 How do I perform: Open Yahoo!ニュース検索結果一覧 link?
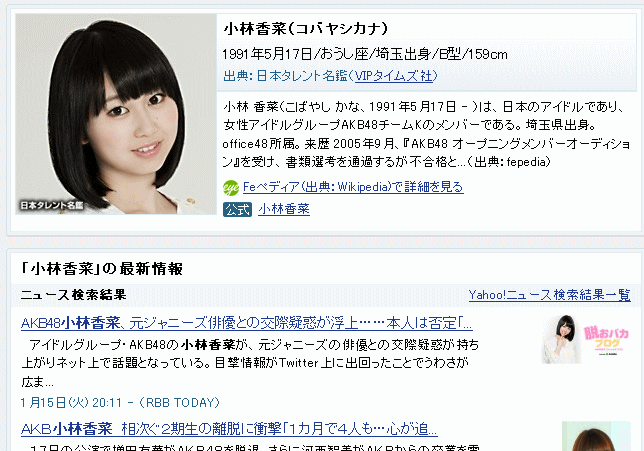[x=549, y=295]
